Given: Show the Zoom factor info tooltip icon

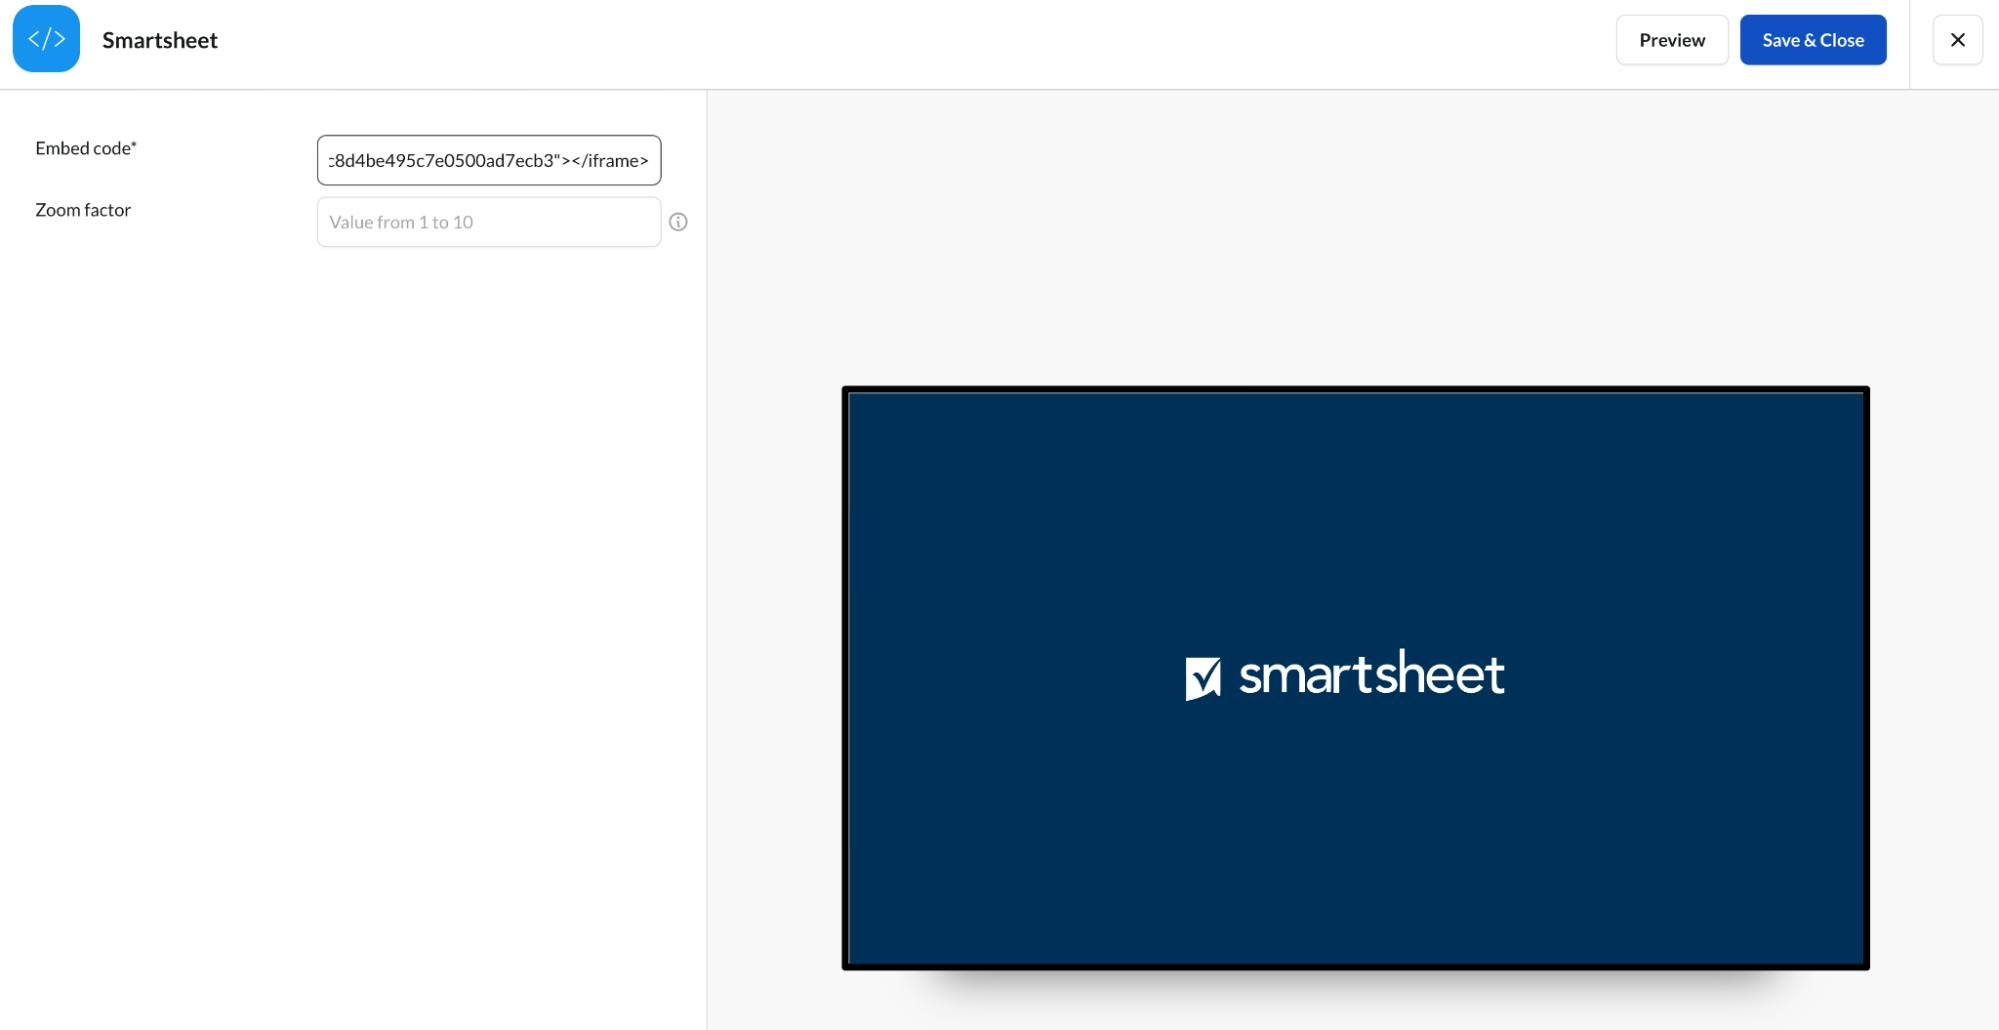Looking at the screenshot, I should point(678,222).
